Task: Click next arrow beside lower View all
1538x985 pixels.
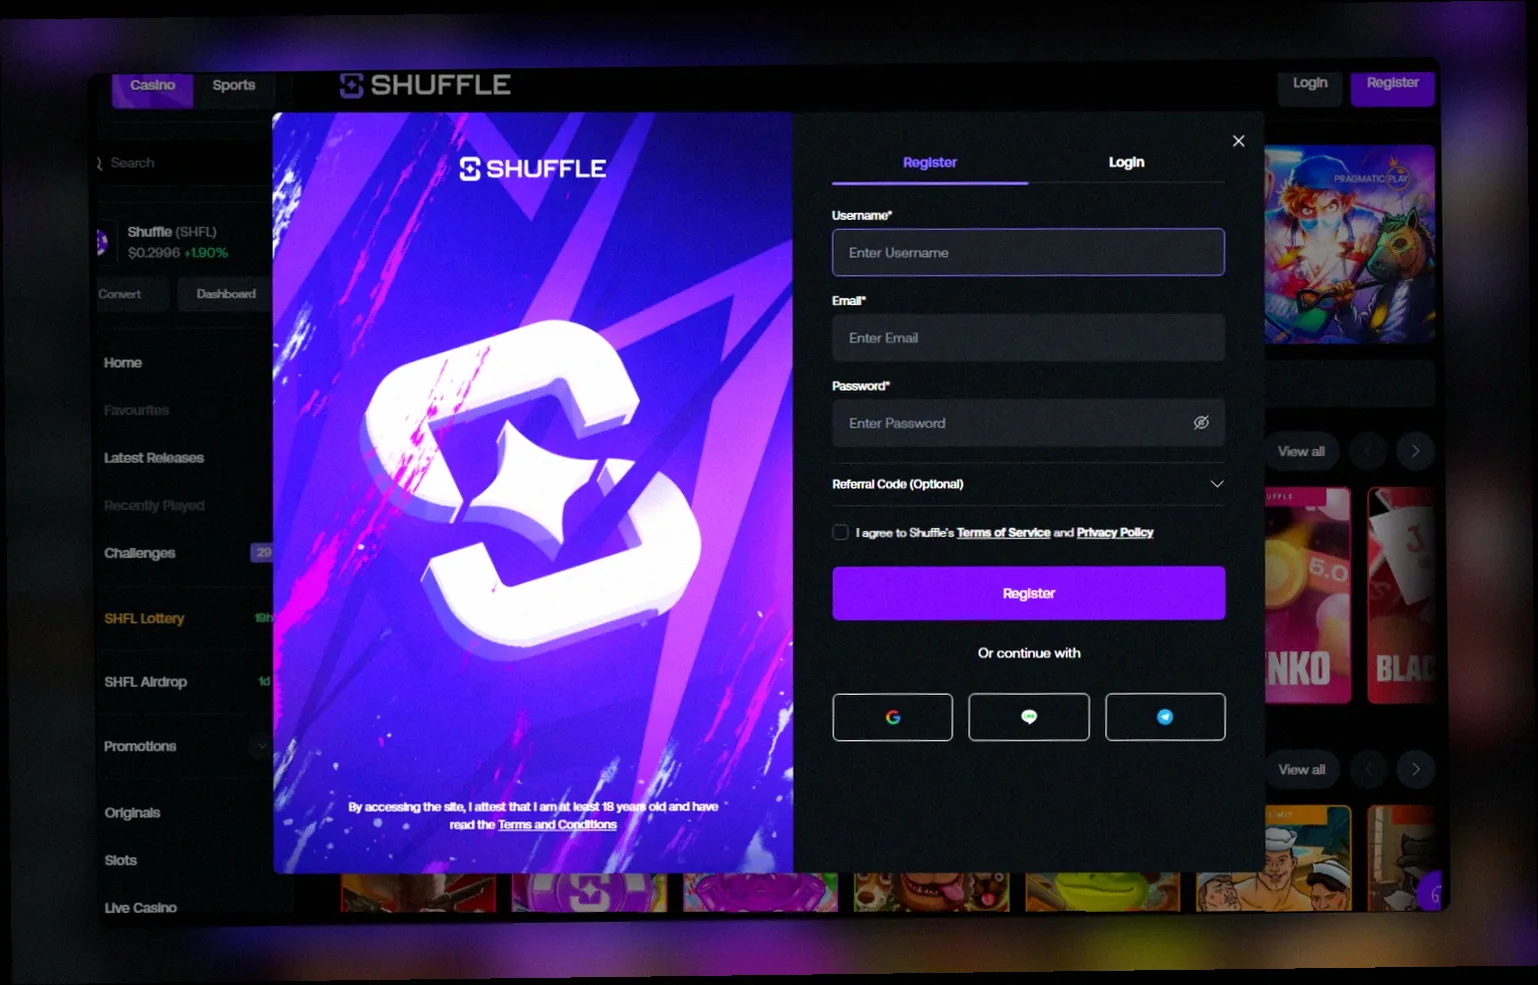Action: 1415,769
